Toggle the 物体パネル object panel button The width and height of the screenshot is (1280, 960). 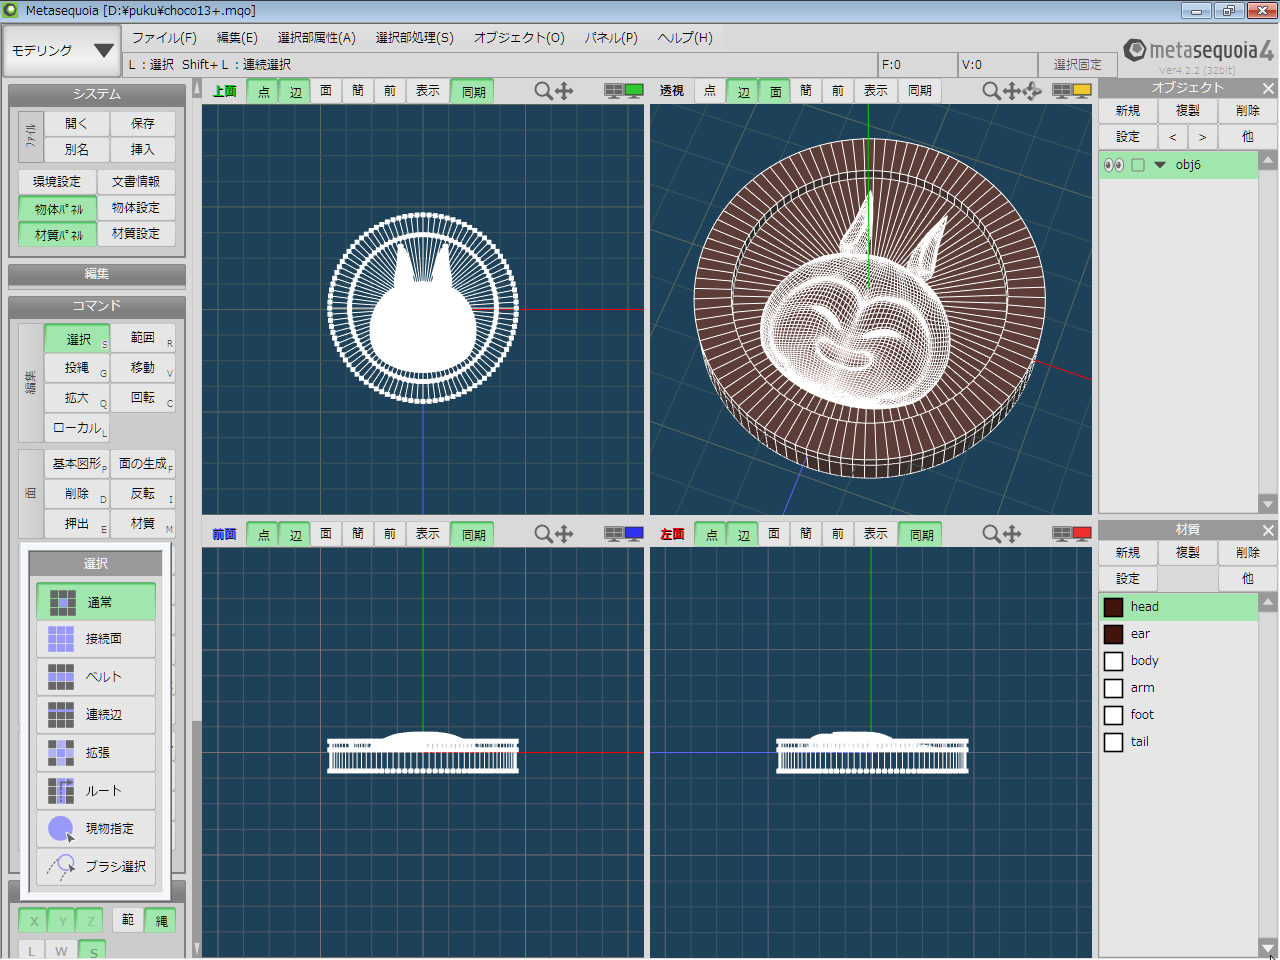[x=58, y=208]
